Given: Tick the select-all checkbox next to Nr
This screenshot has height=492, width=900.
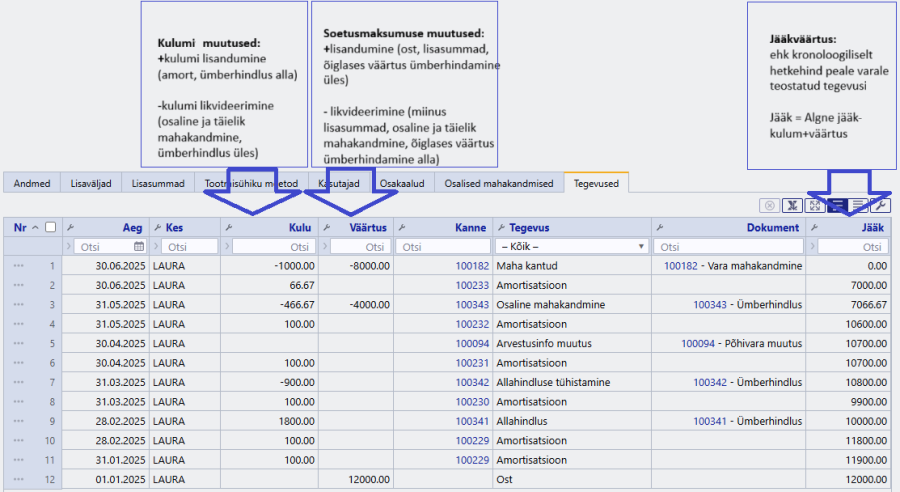Looking at the screenshot, I should [x=51, y=227].
